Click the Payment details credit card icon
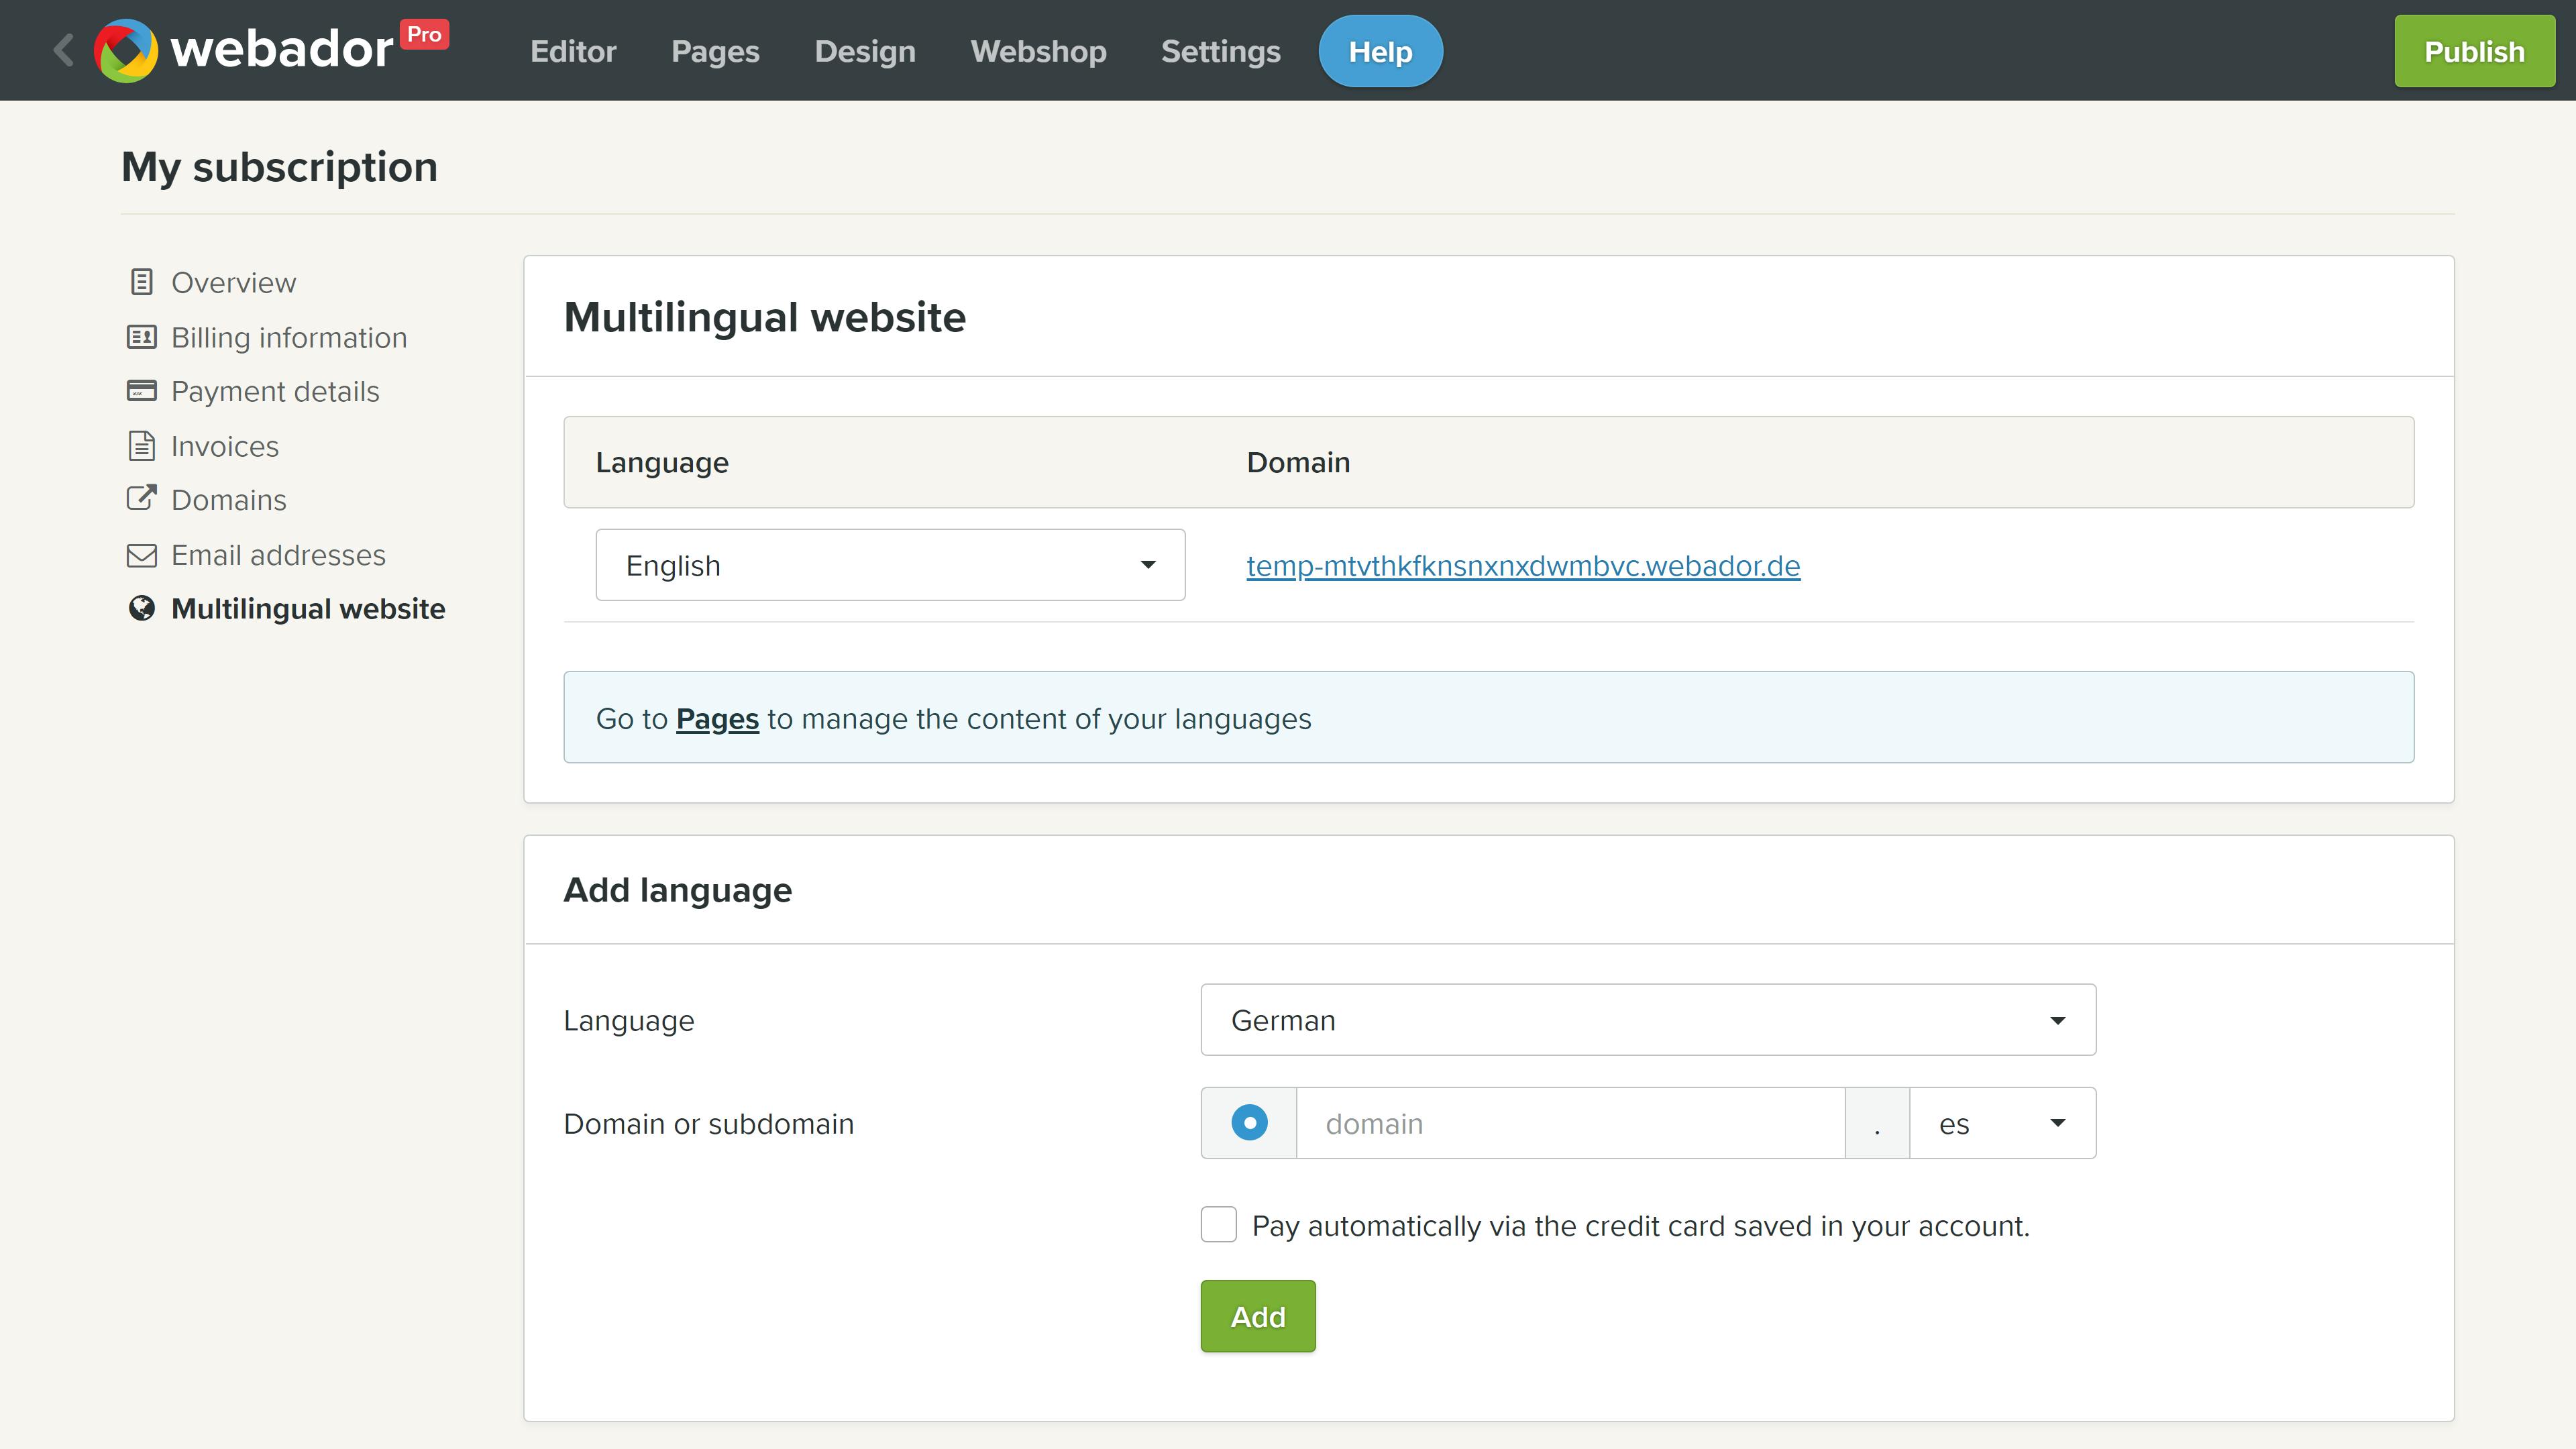This screenshot has width=2576, height=1449. pyautogui.click(x=142, y=391)
